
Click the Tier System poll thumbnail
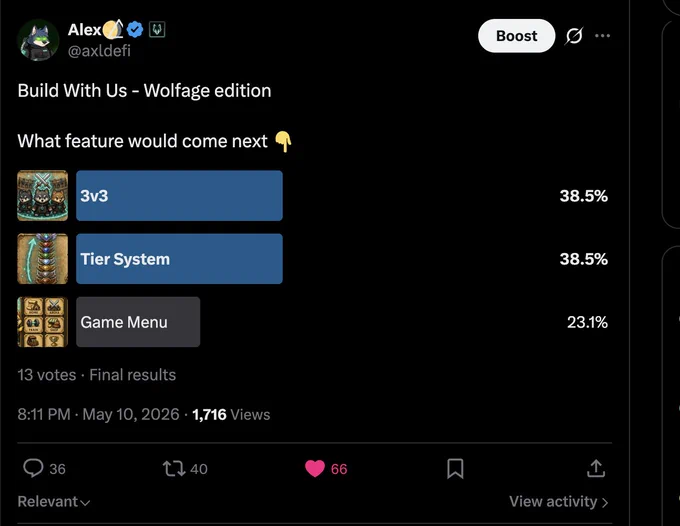coord(42,259)
